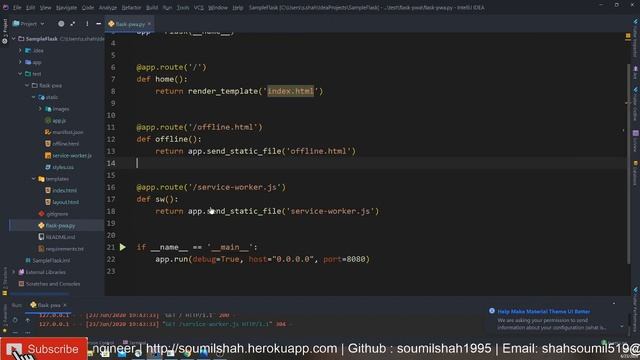Select the flask-pwa.py editor tab
The height and width of the screenshot is (360, 640).
point(129,24)
